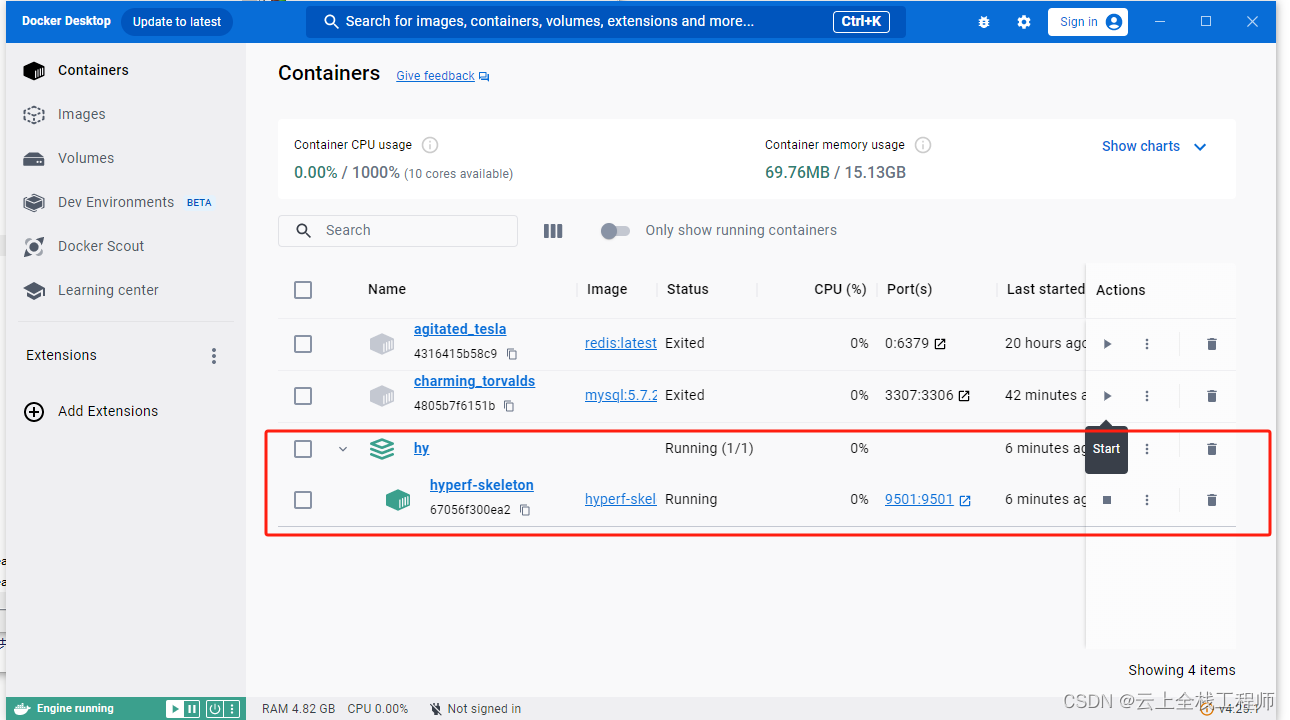Viewport: 1290px width, 720px height.
Task: Delete the agitated_tesla container
Action: point(1212,344)
